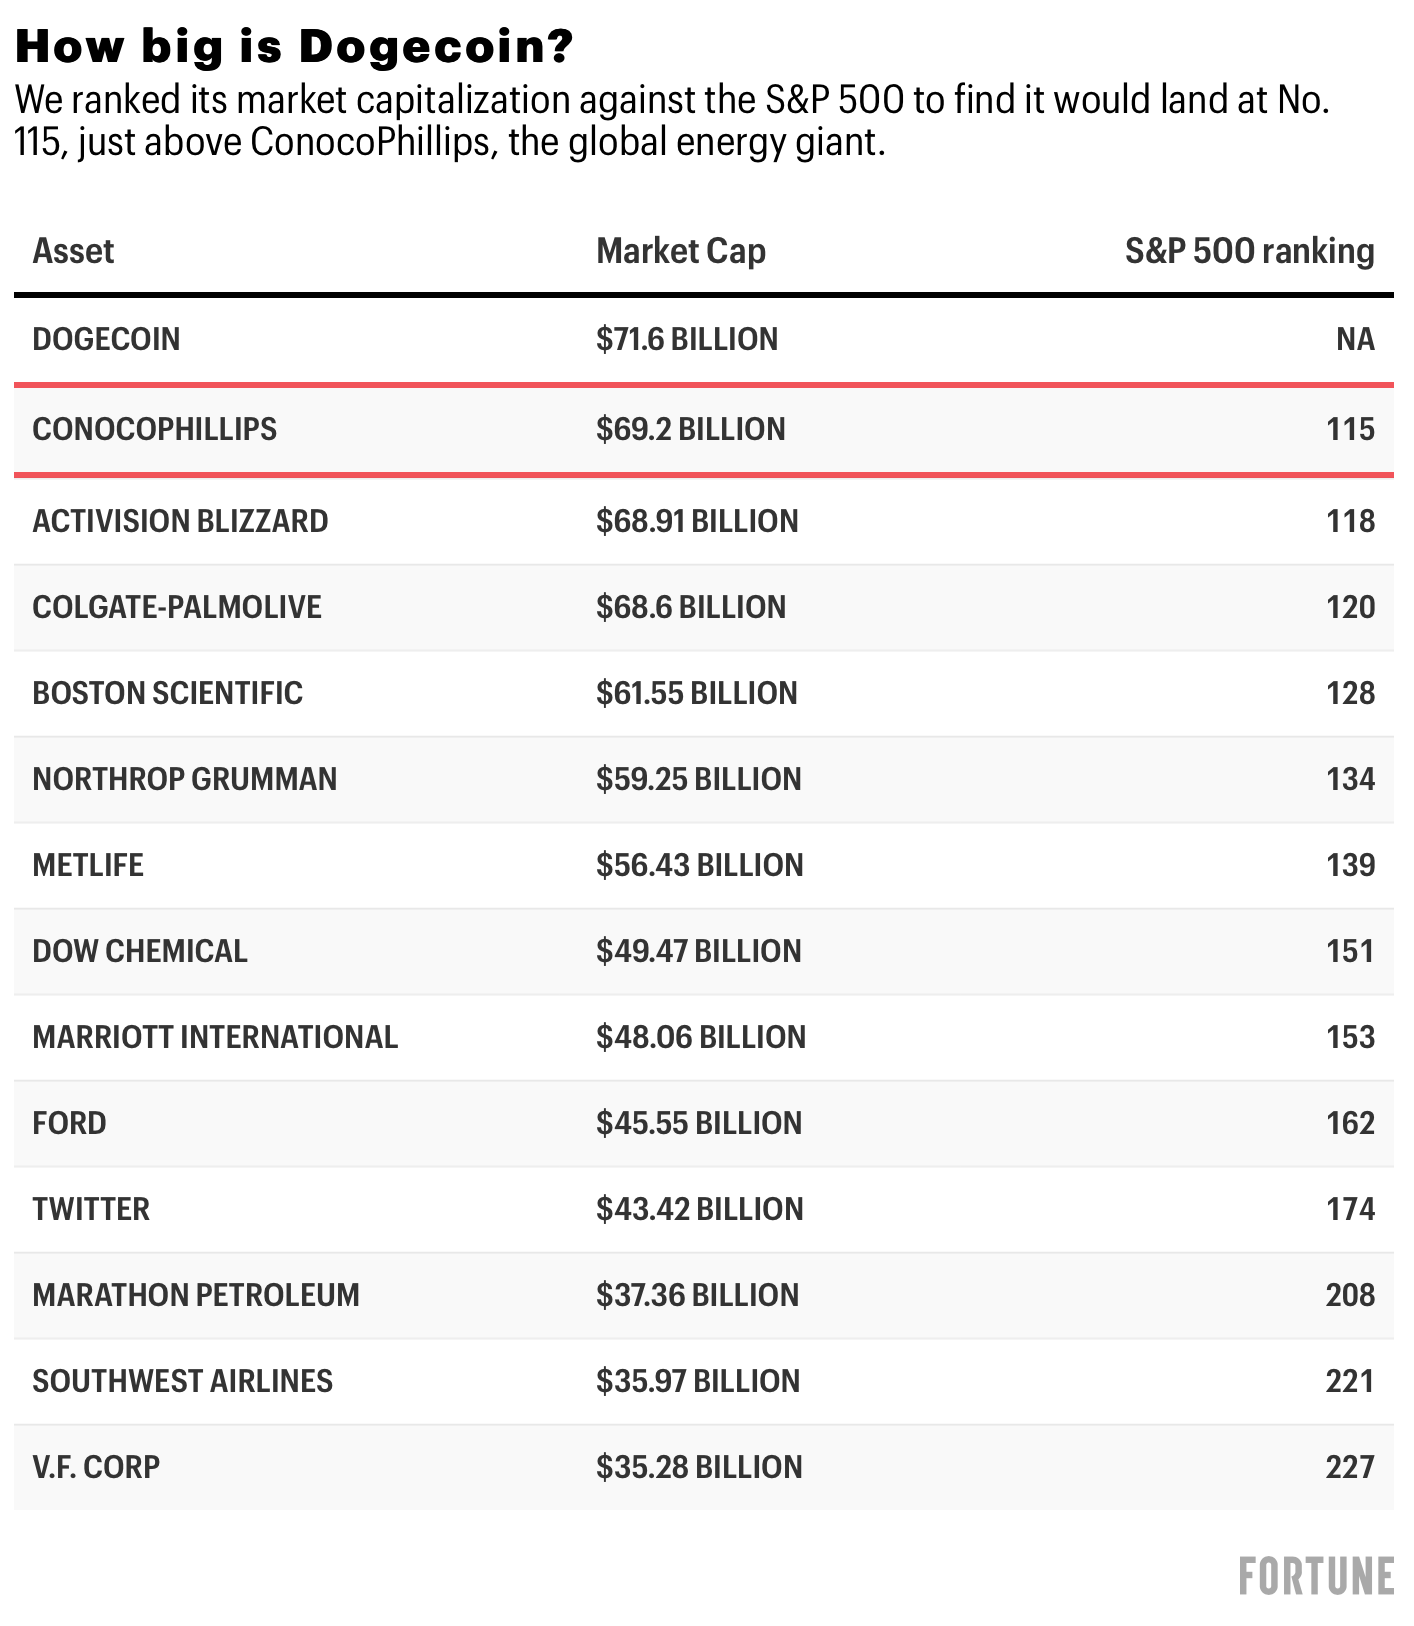The height and width of the screenshot is (1626, 1414).
Task: Click Southwest Airlines ranking 221
Action: click(1350, 1381)
